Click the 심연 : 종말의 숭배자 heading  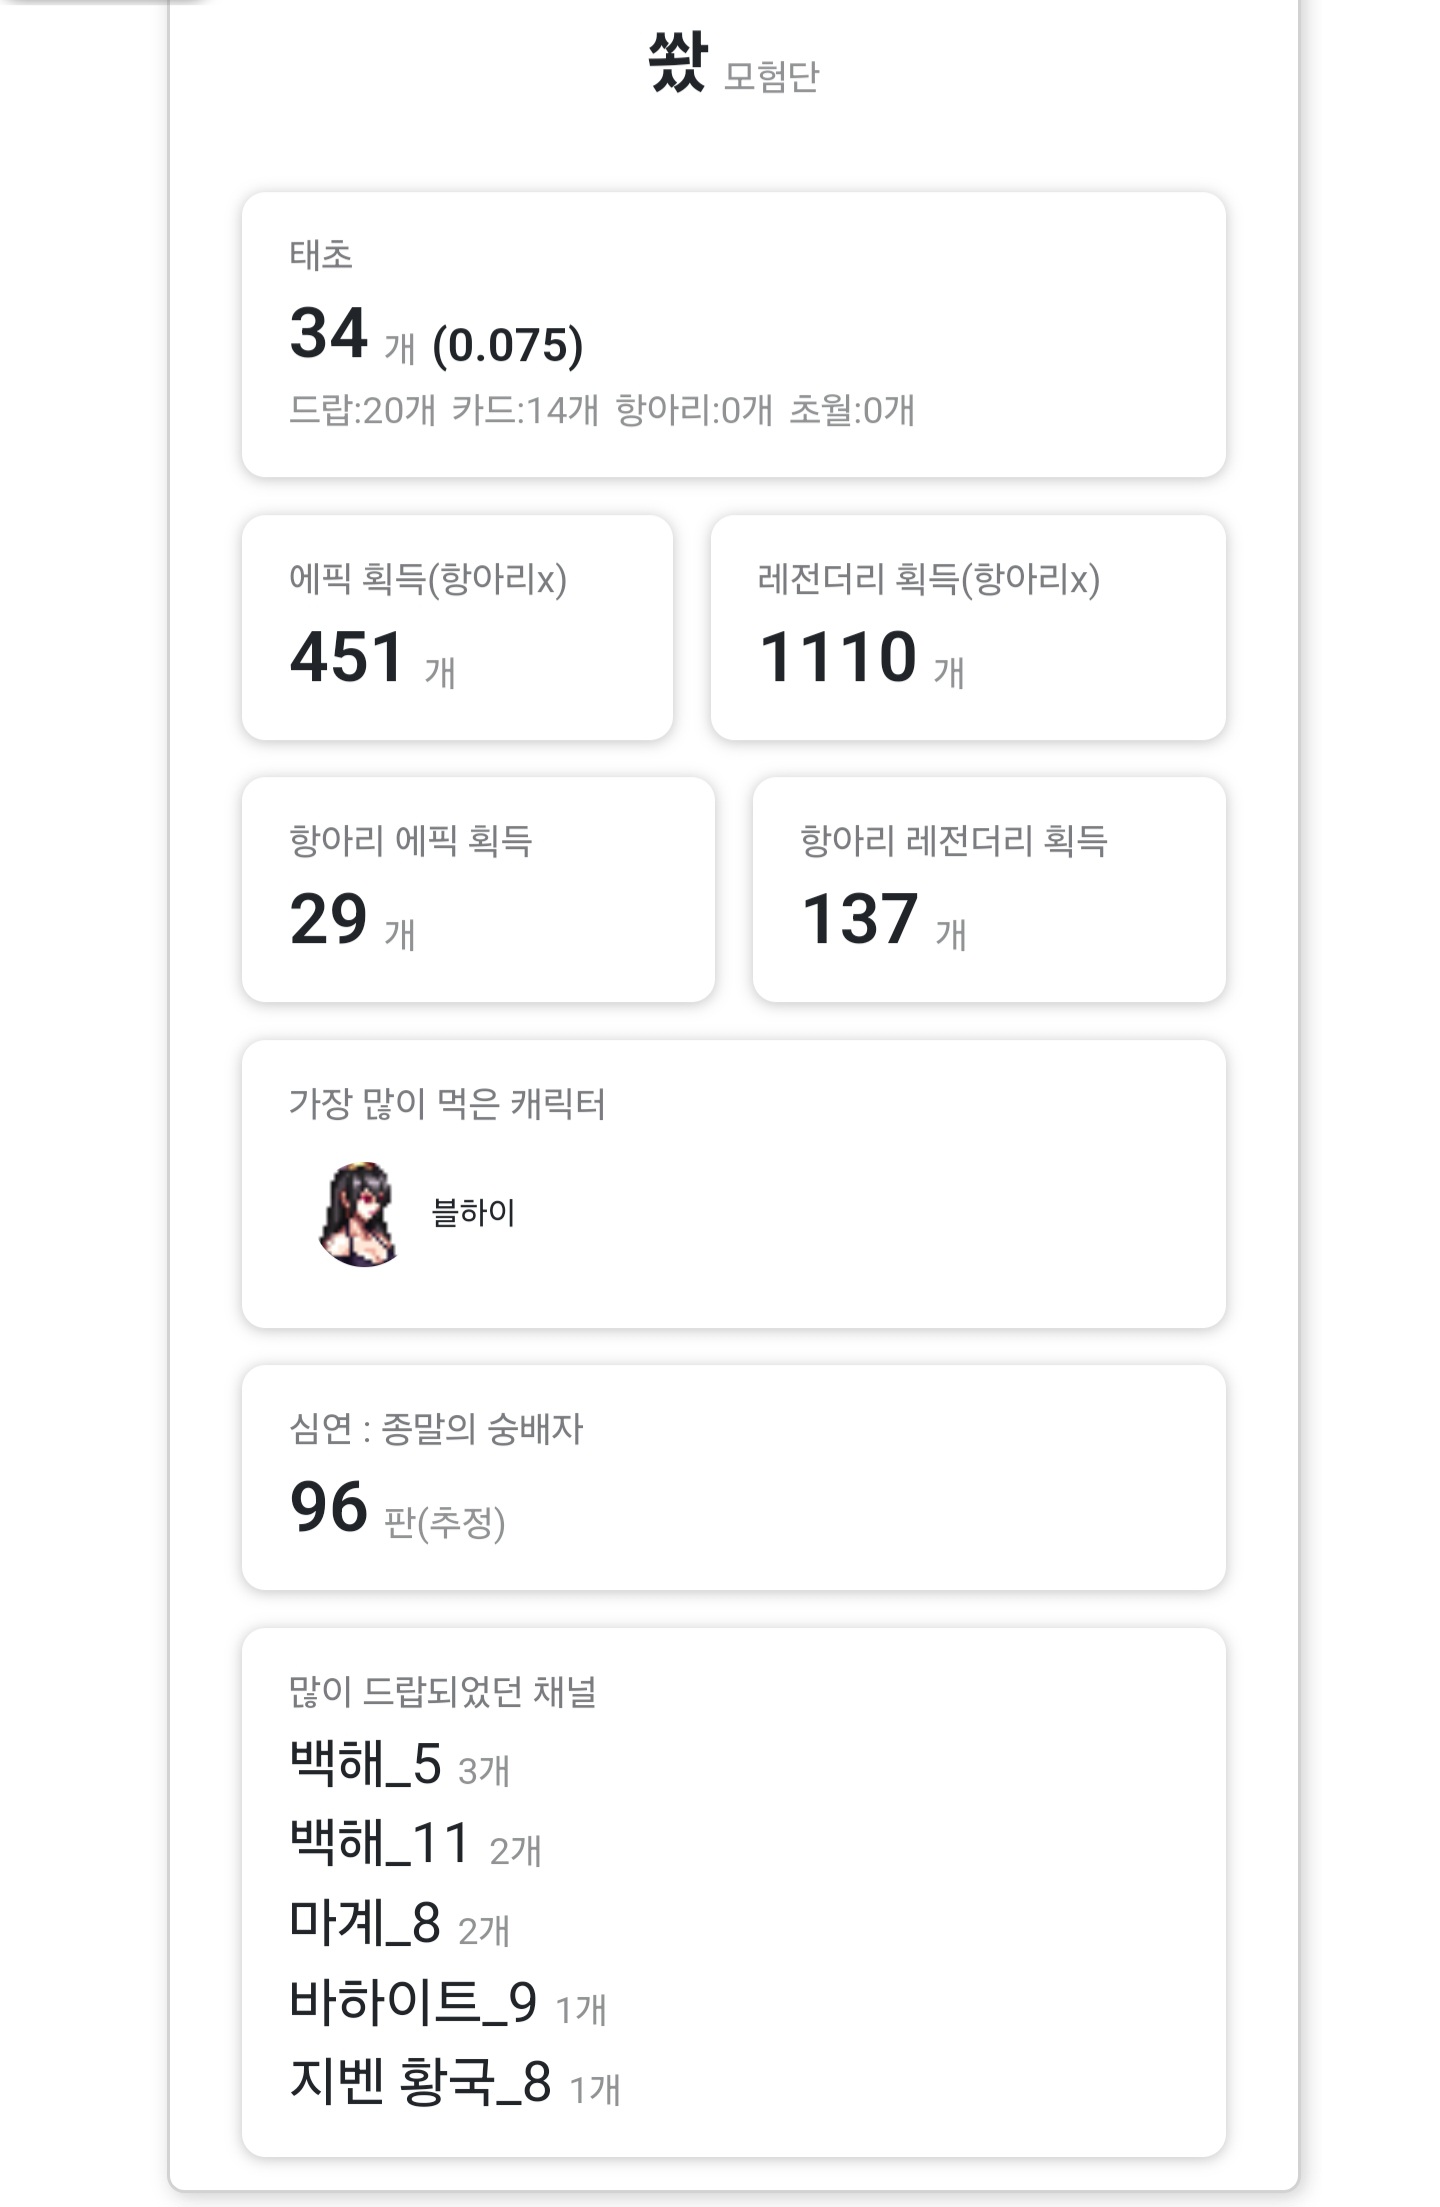[436, 1429]
